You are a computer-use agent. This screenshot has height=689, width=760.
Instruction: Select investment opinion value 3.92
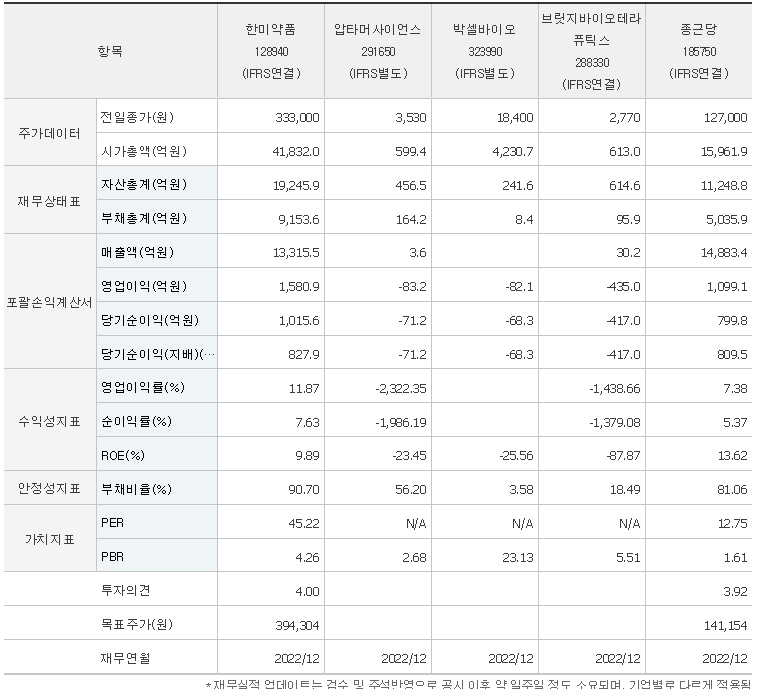click(735, 592)
